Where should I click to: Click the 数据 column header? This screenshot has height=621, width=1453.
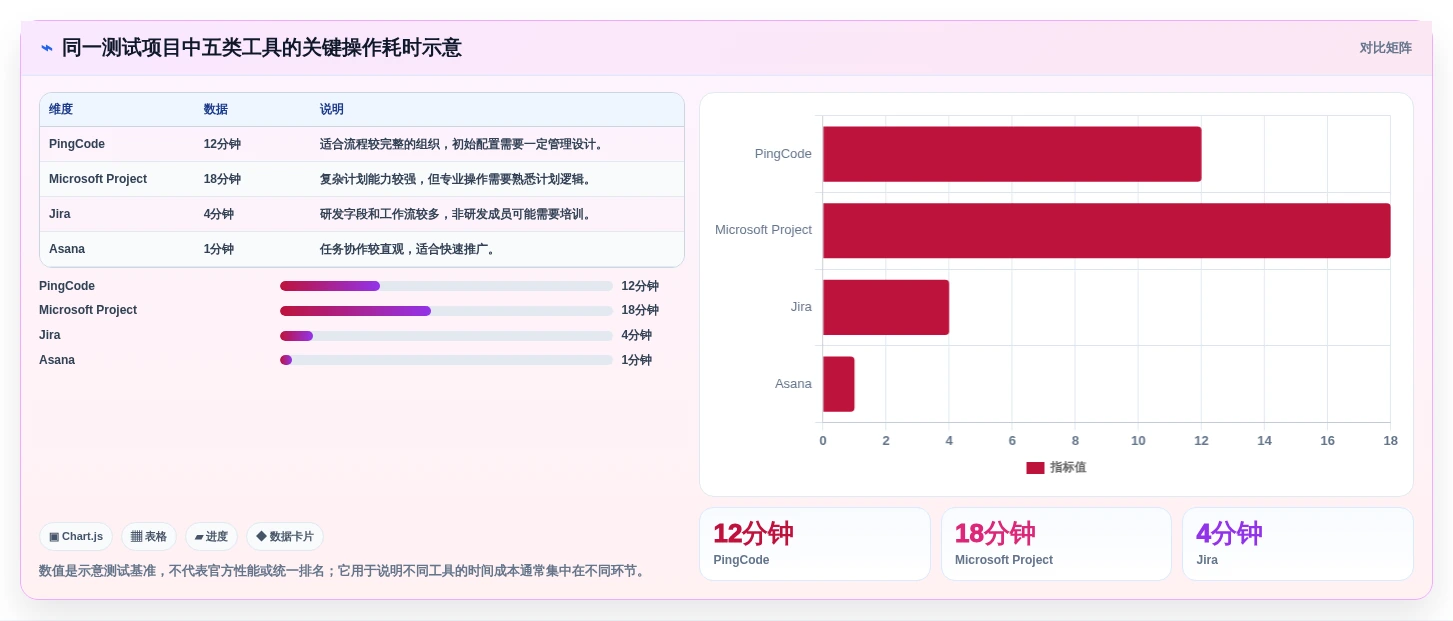coord(216,109)
